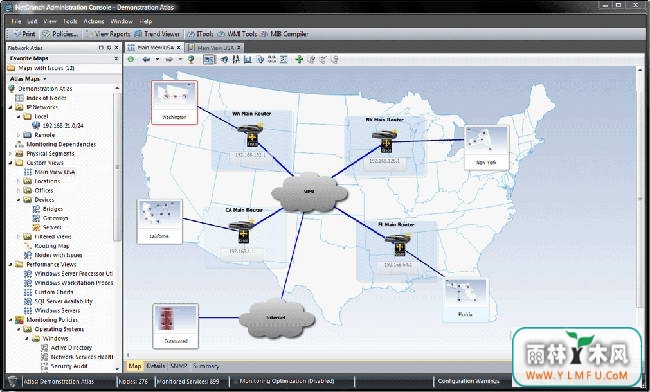The height and width of the screenshot is (392, 650).
Task: Select the FL Main Router icon
Action: point(399,244)
